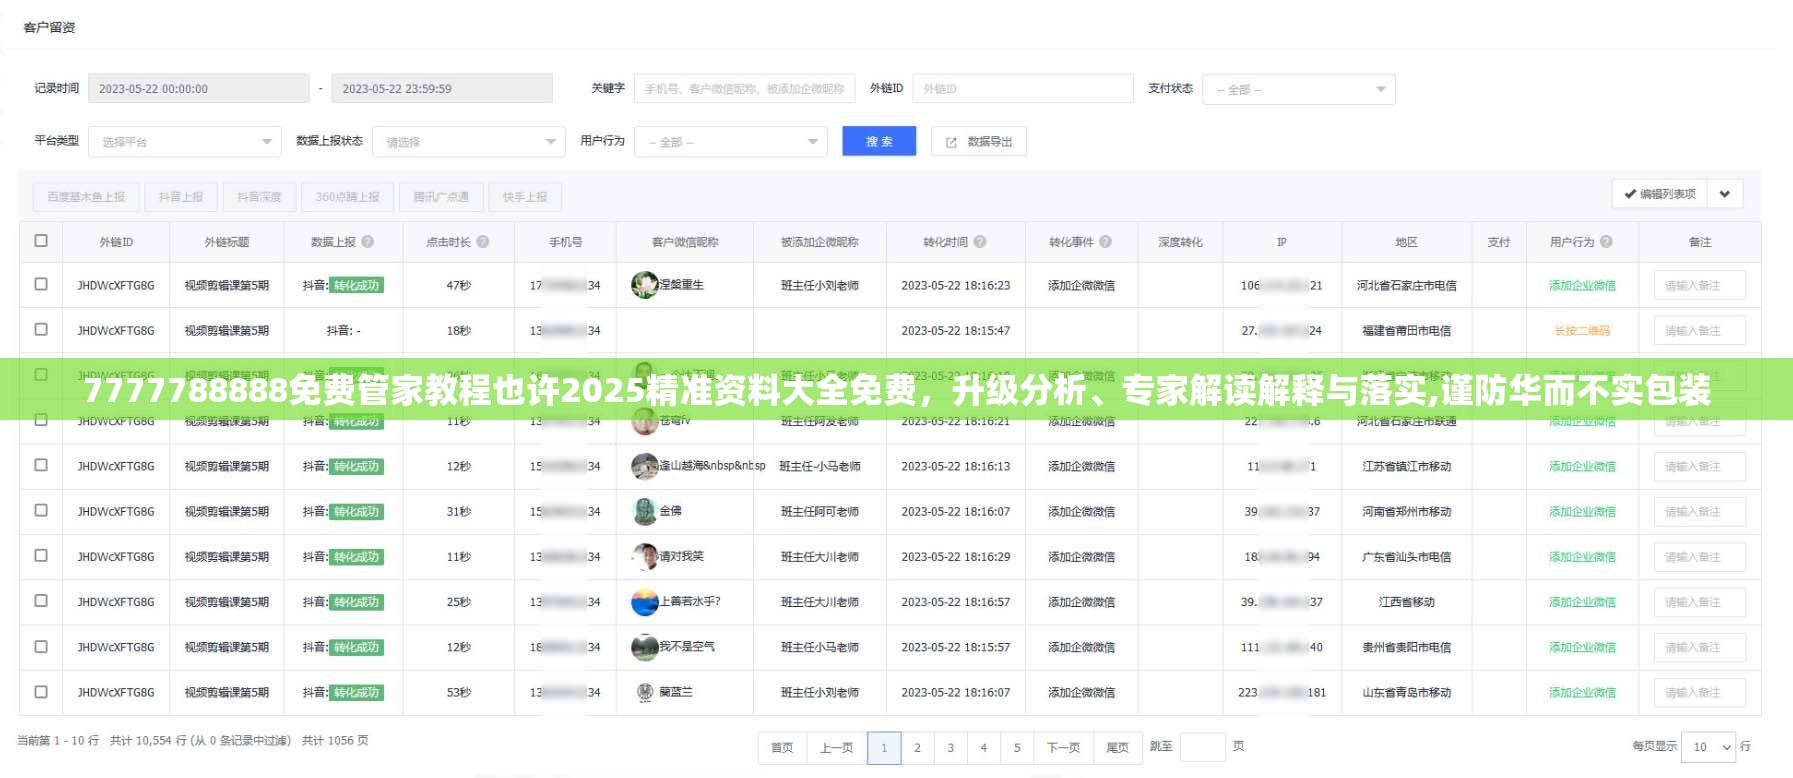
Task: Click the 转化成功 tag in 我不是空气 row
Action: (x=356, y=647)
